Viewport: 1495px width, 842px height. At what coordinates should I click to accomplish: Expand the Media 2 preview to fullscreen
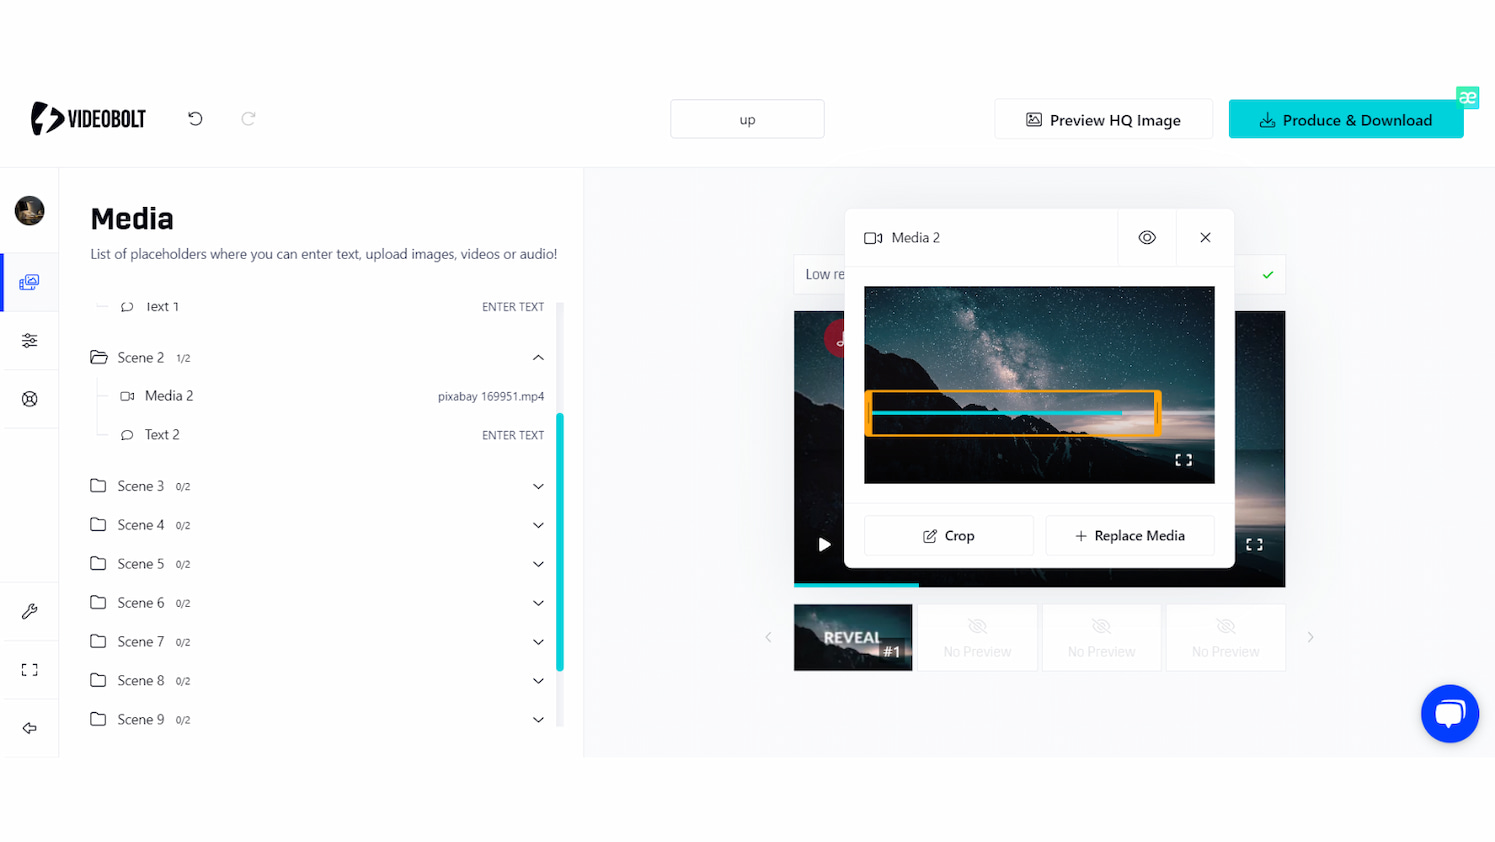point(1184,460)
